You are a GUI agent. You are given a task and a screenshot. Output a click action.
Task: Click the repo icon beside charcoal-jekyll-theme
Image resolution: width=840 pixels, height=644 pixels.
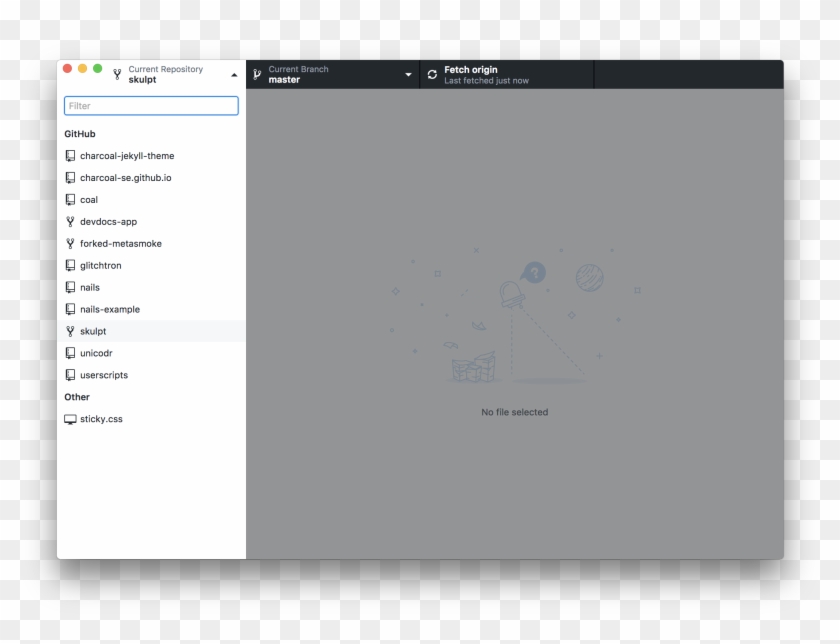pos(70,156)
